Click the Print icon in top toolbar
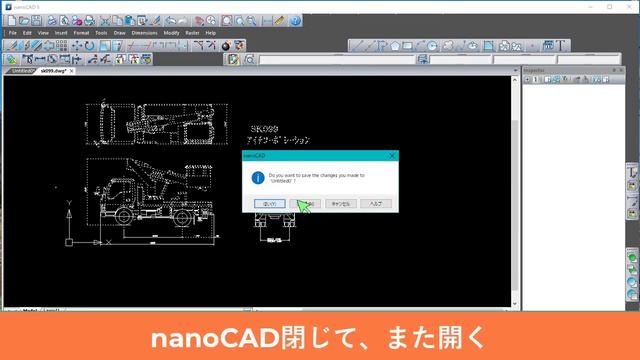 click(52, 20)
